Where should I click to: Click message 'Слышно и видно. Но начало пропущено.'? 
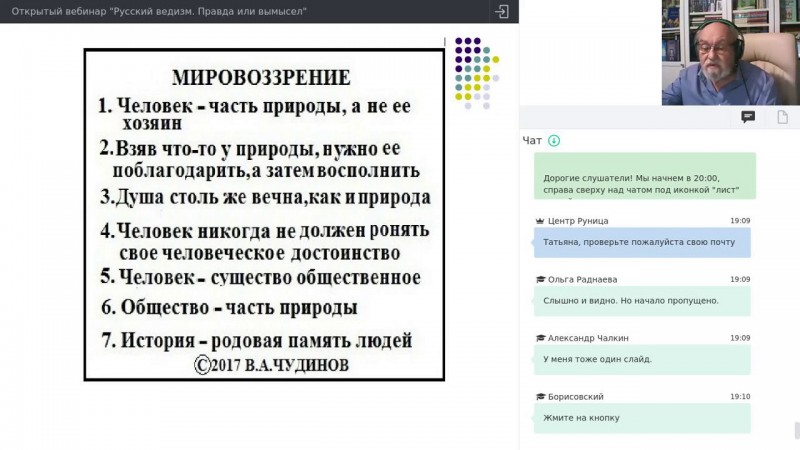click(642, 301)
